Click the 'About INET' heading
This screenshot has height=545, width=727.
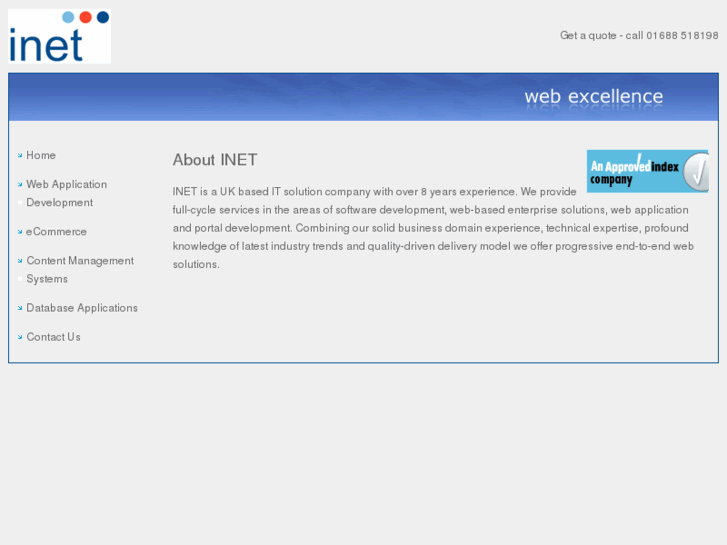coord(215,160)
